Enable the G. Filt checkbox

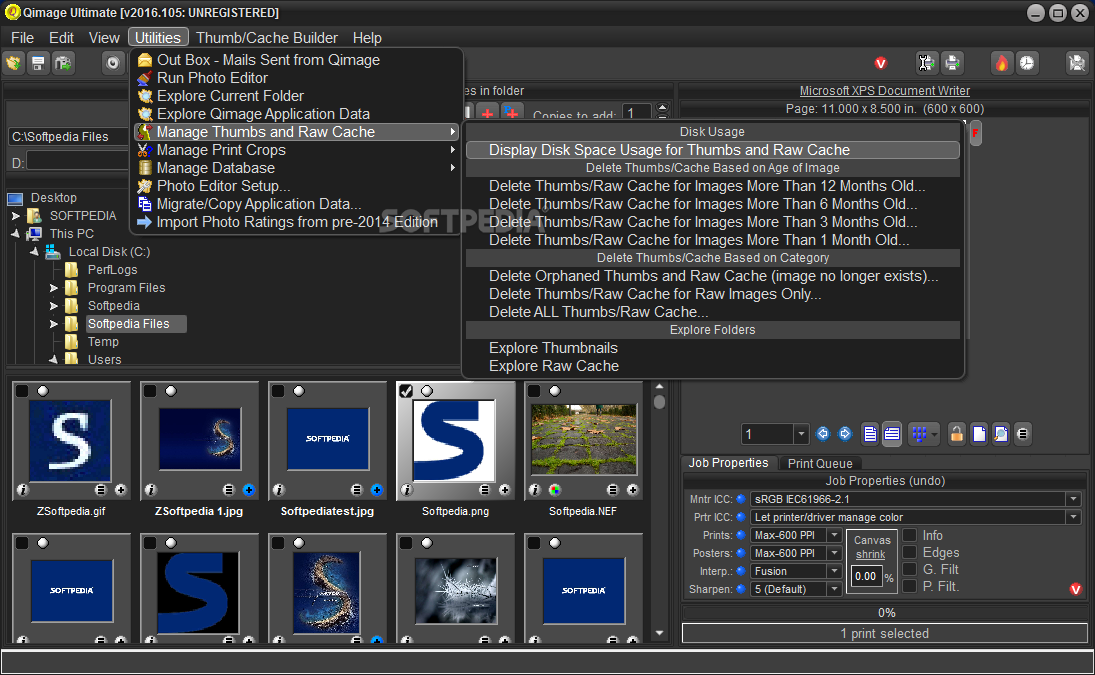[x=910, y=570]
